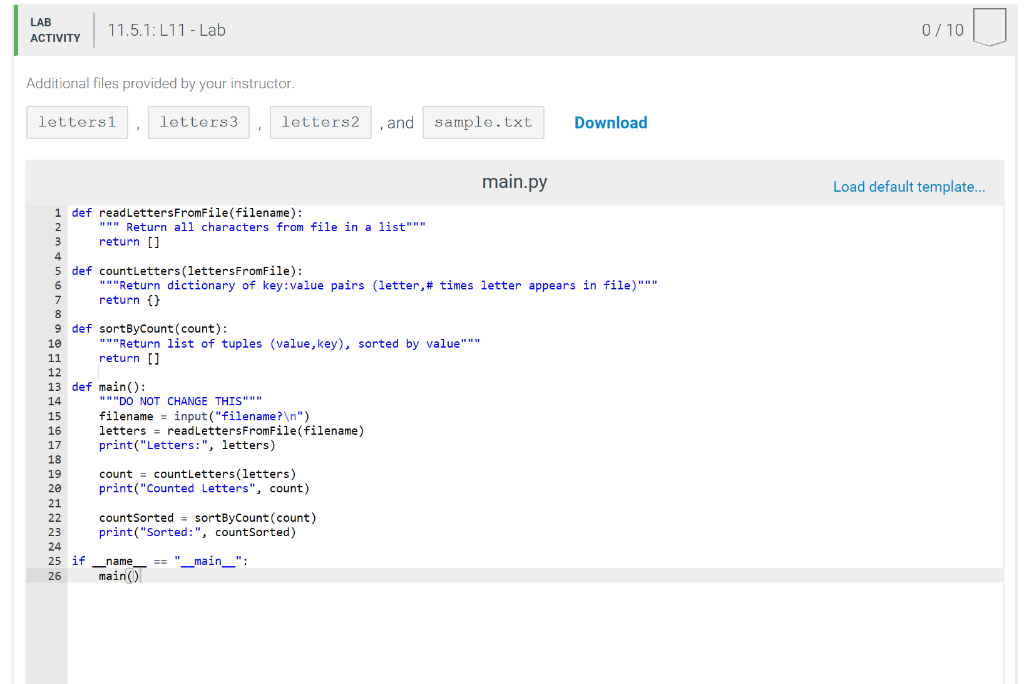This screenshot has height=684, width=1024.
Task: Click the score badge shield icon
Action: point(989,27)
